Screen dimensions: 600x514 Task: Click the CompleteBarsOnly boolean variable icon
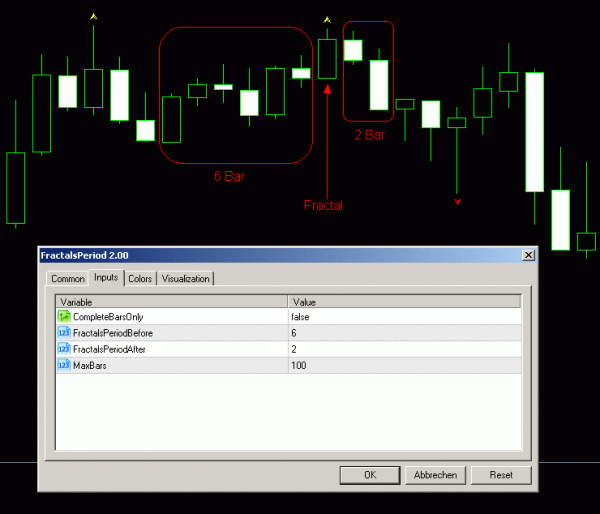[64, 316]
